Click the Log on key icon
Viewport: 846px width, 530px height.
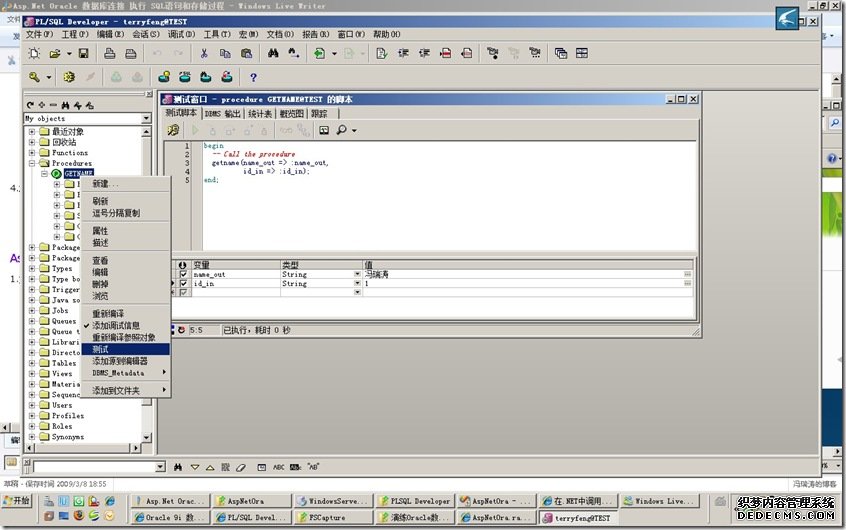point(35,77)
